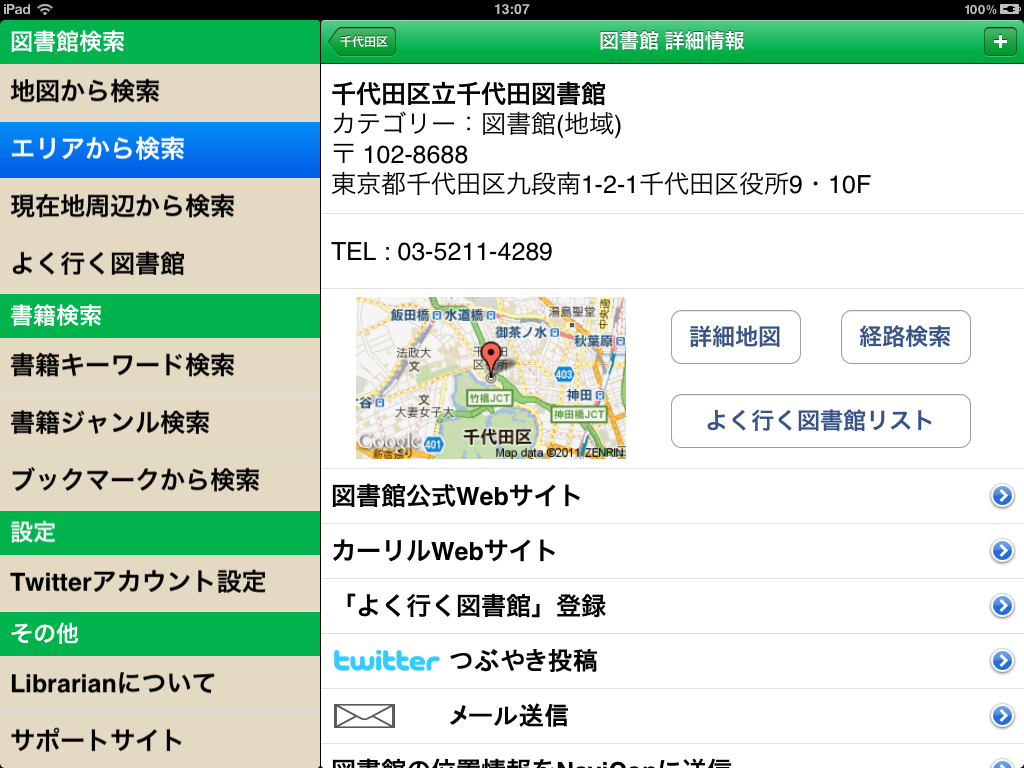Screen dimensions: 1024x768
Task: Open ブックマークから検索
Action: [x=160, y=481]
